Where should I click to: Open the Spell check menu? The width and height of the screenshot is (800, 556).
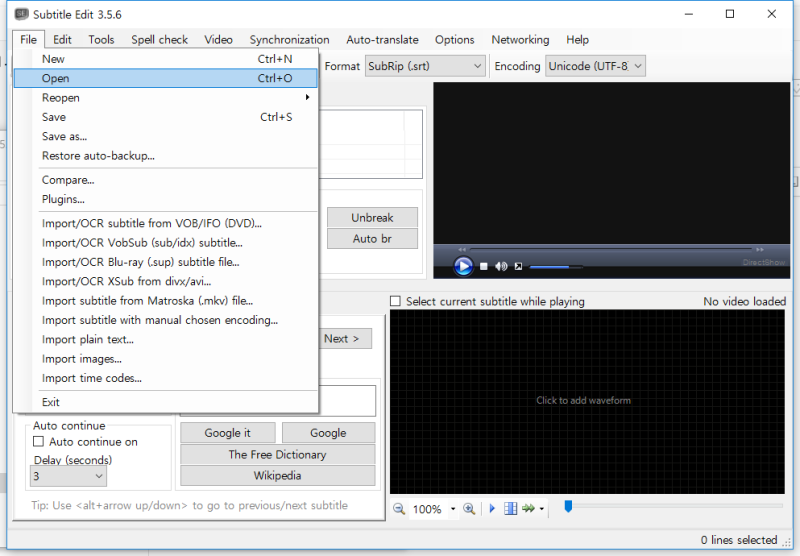point(159,40)
